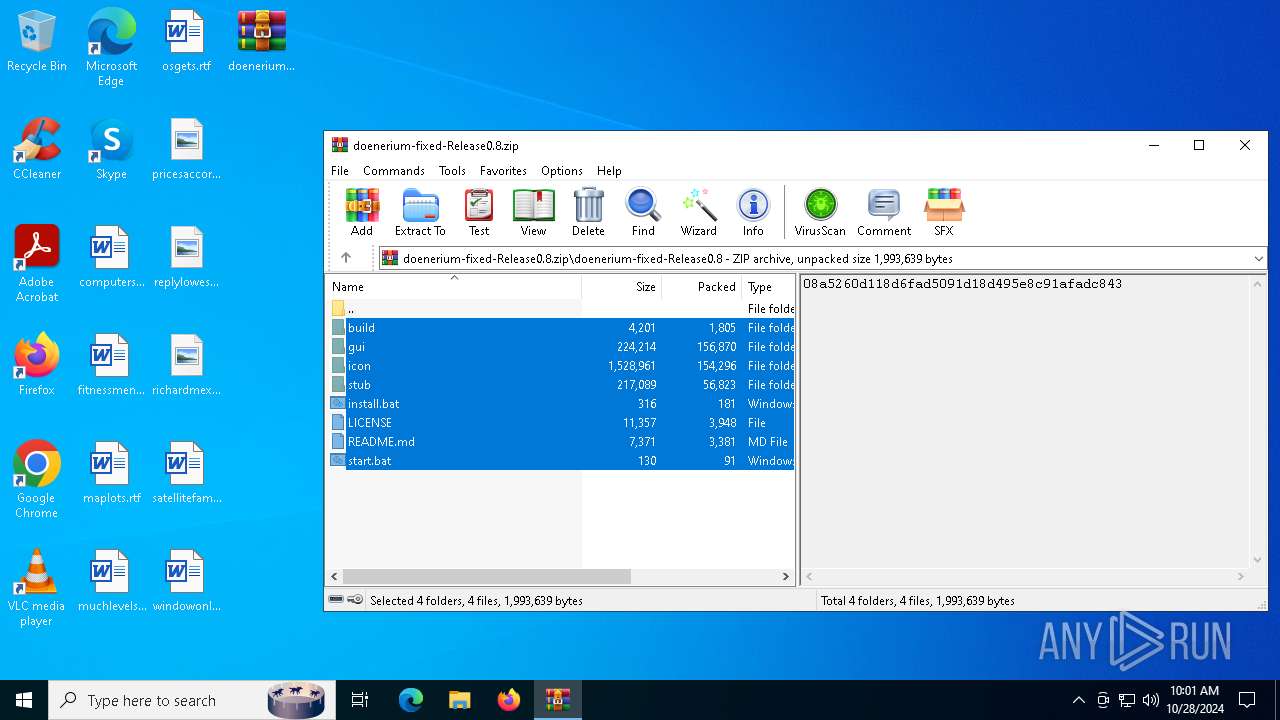The height and width of the screenshot is (720, 1280).
Task: Select install.bat file row
Action: pos(561,403)
